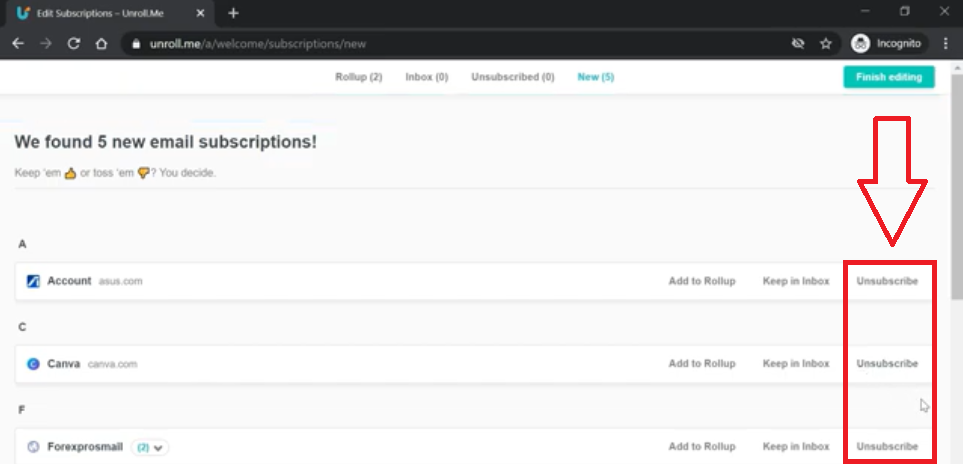Image resolution: width=963 pixels, height=464 pixels.
Task: Click the Canva sender logo
Action: point(33,364)
